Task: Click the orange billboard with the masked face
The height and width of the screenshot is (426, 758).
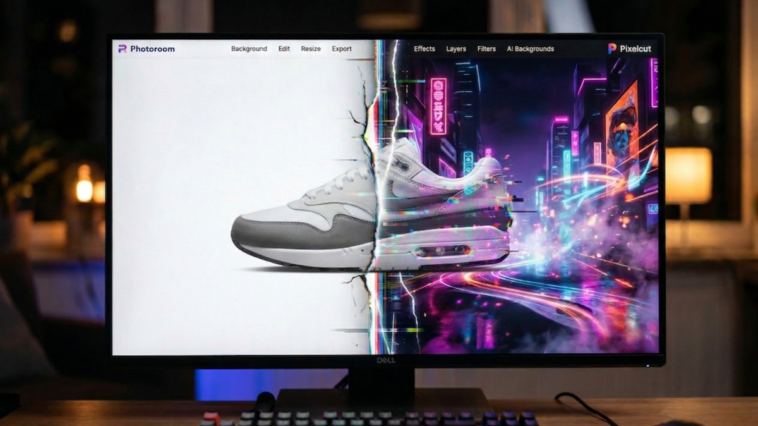Action: (620, 125)
